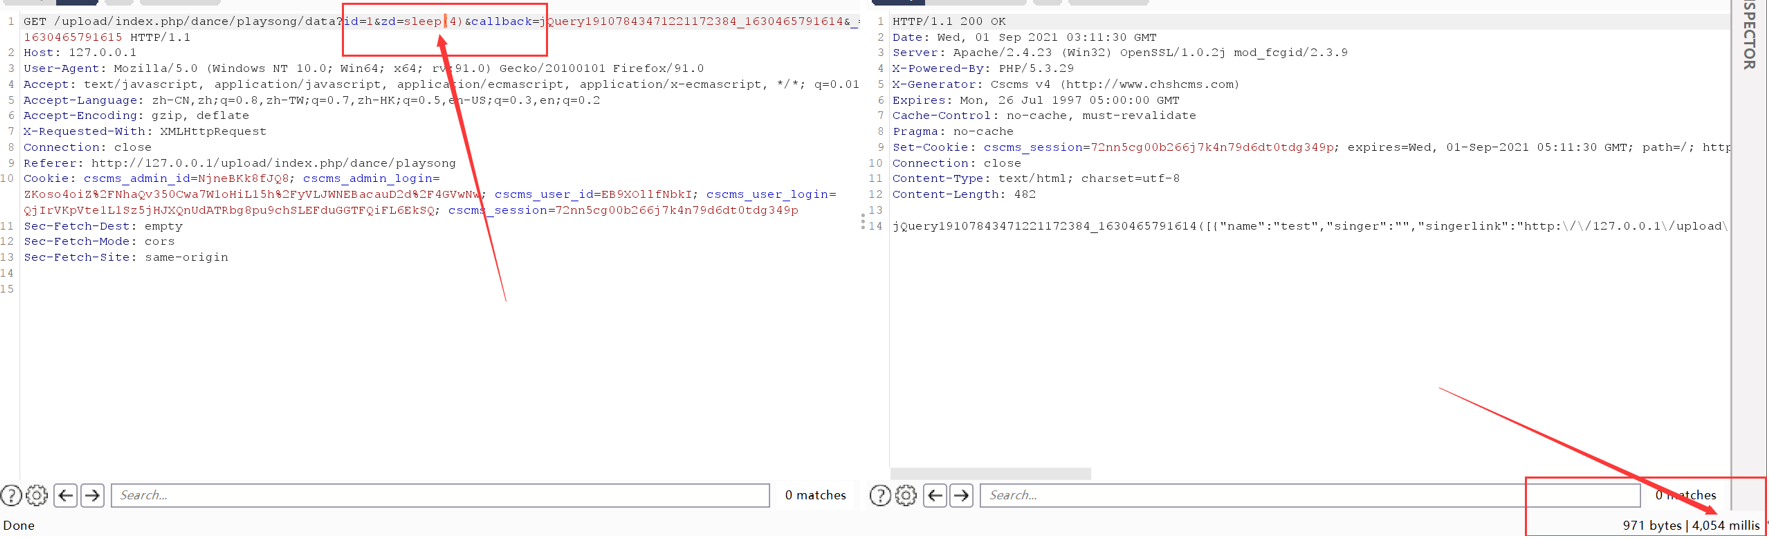
Task: Focus the request panel Search field
Action: [x=440, y=495]
